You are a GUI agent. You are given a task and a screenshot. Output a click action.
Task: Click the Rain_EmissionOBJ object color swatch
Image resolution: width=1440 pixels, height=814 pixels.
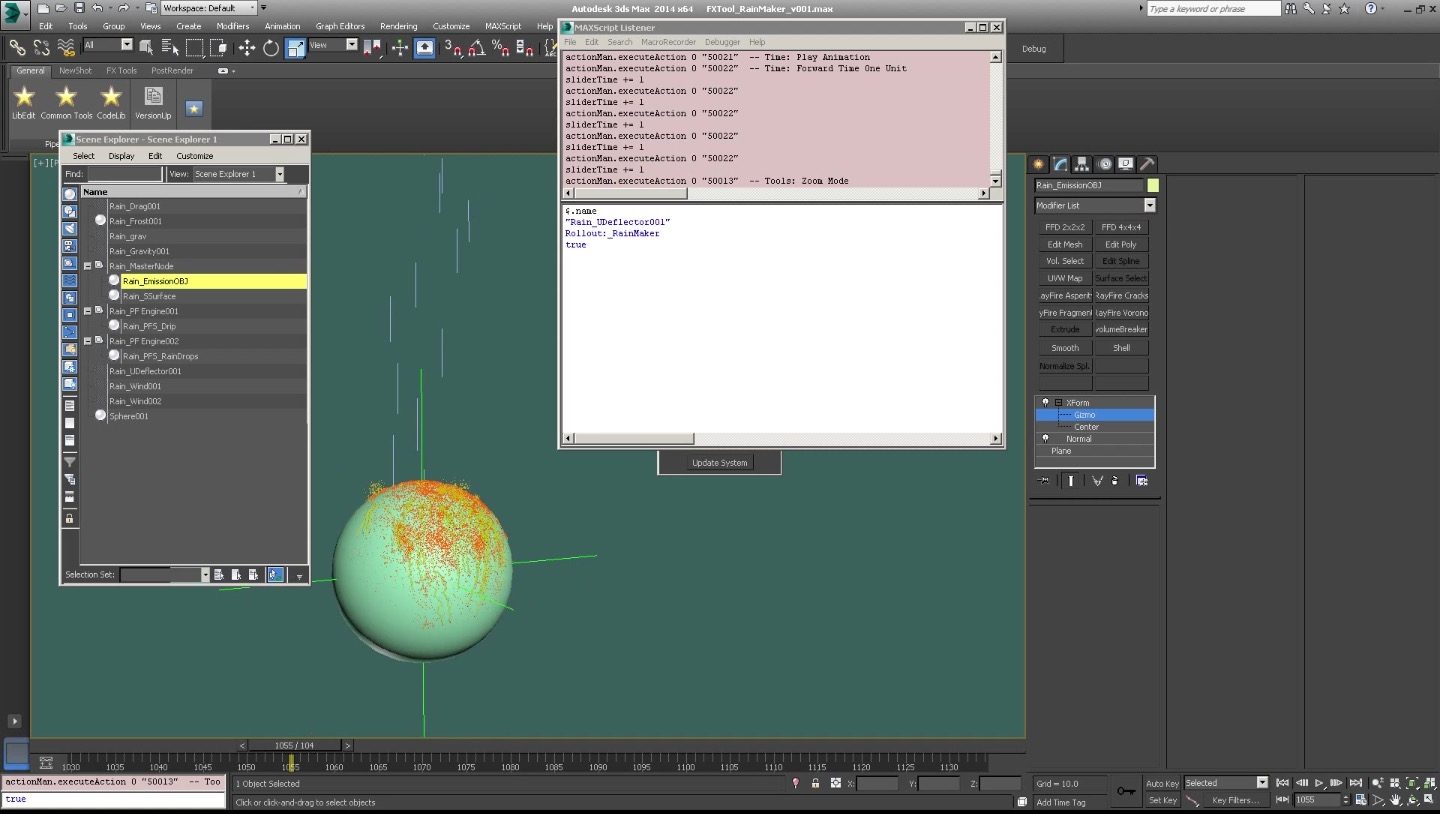point(1153,185)
